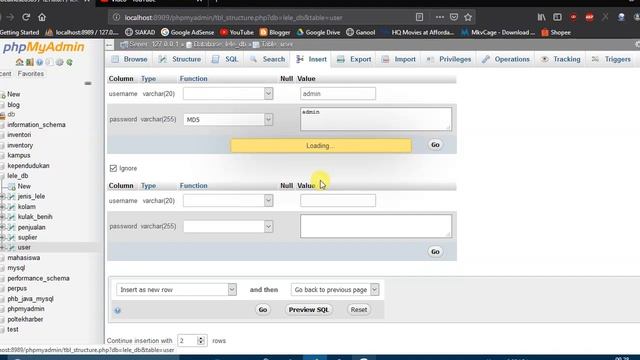Select the kulak_benih table
This screenshot has width=640, height=360.
pos(35,217)
